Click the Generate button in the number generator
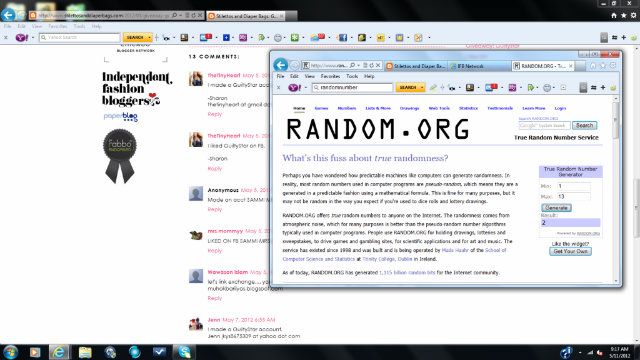The height and width of the screenshot is (360, 640). point(556,208)
